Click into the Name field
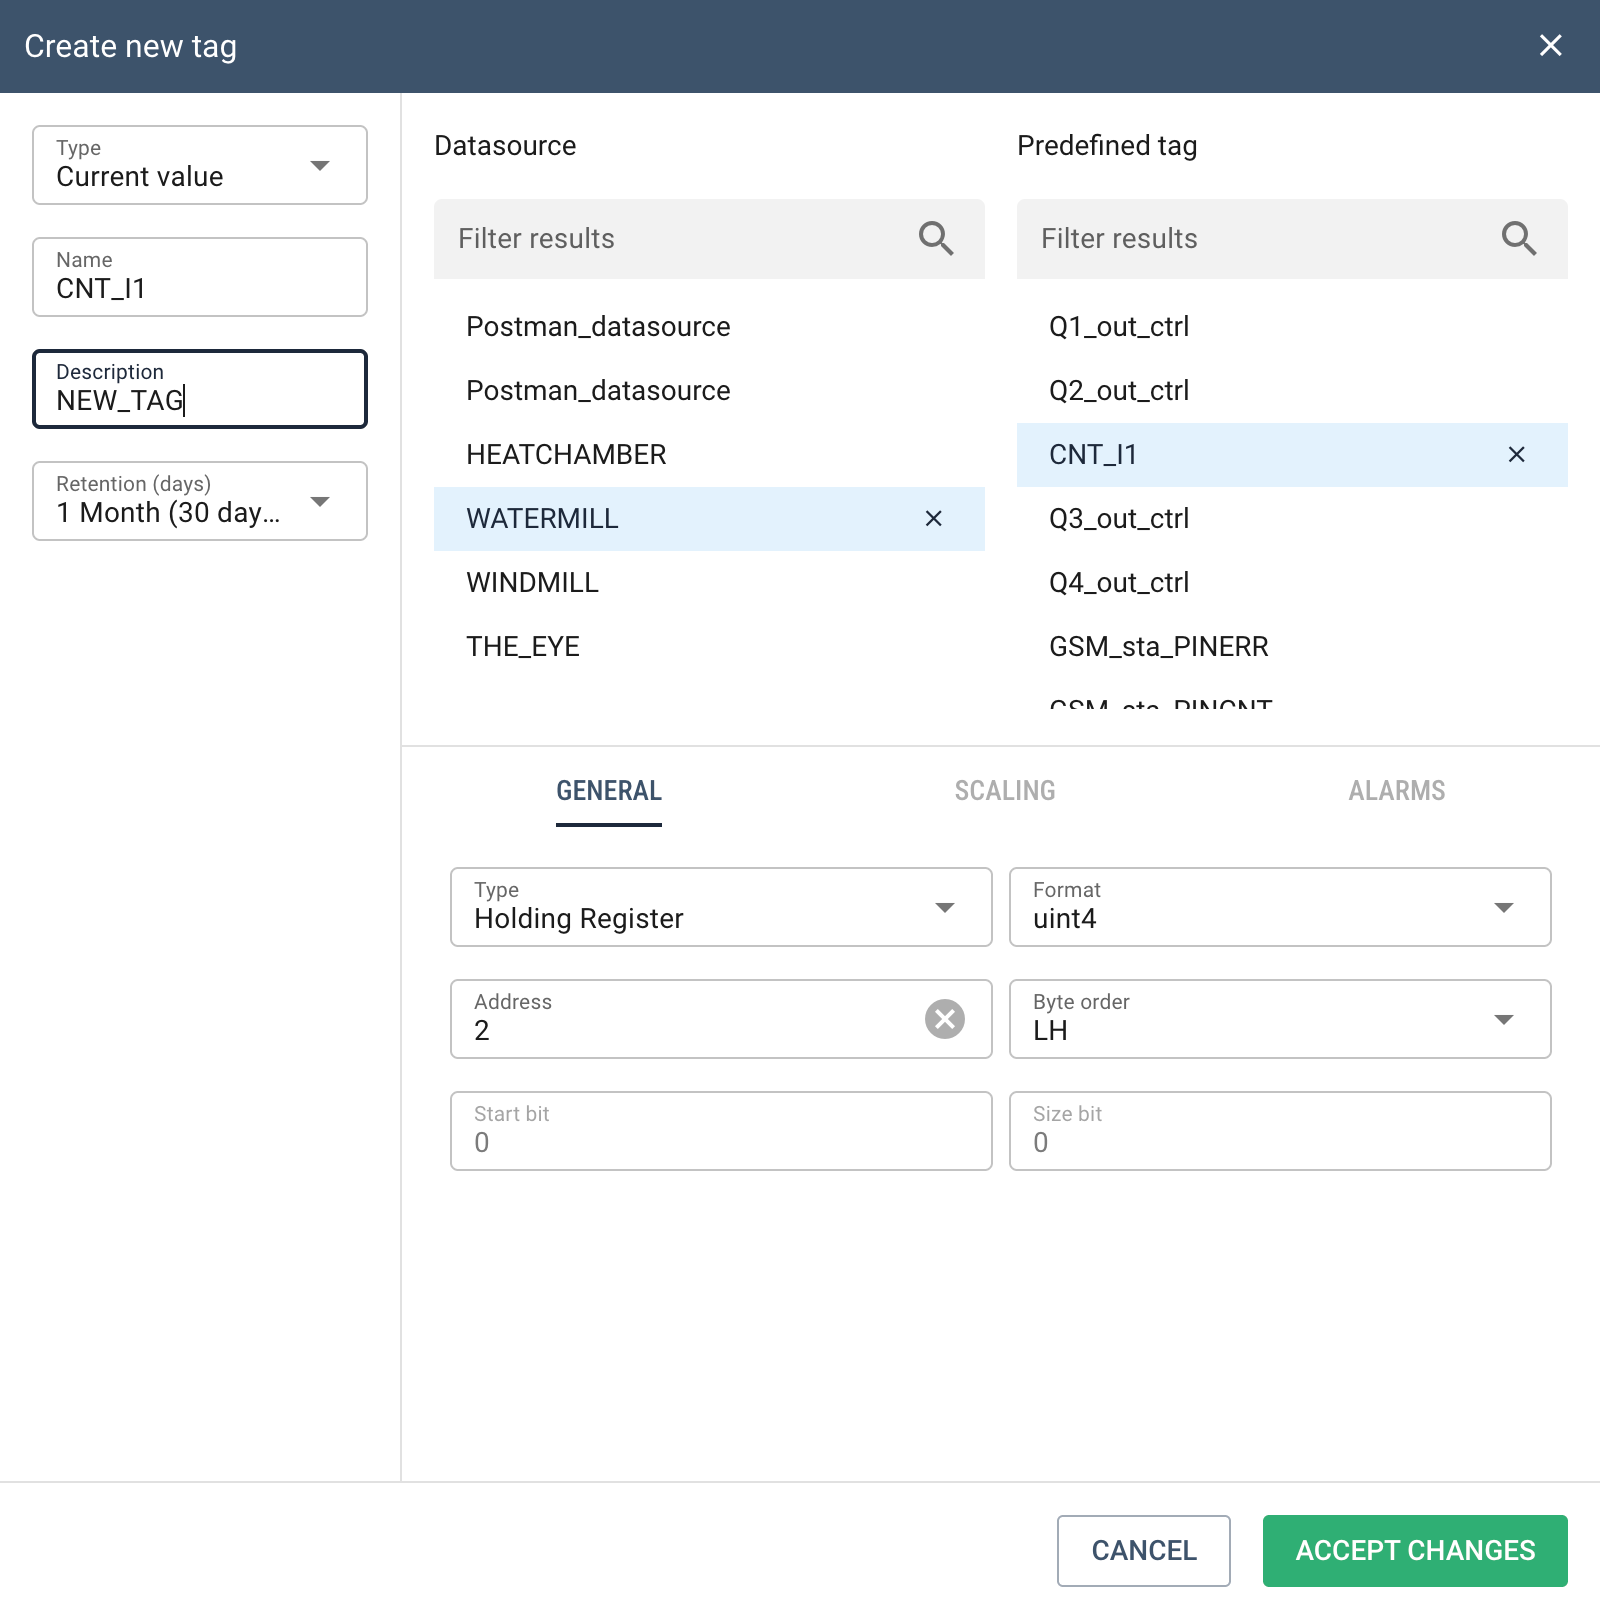1600x1619 pixels. [x=200, y=277]
